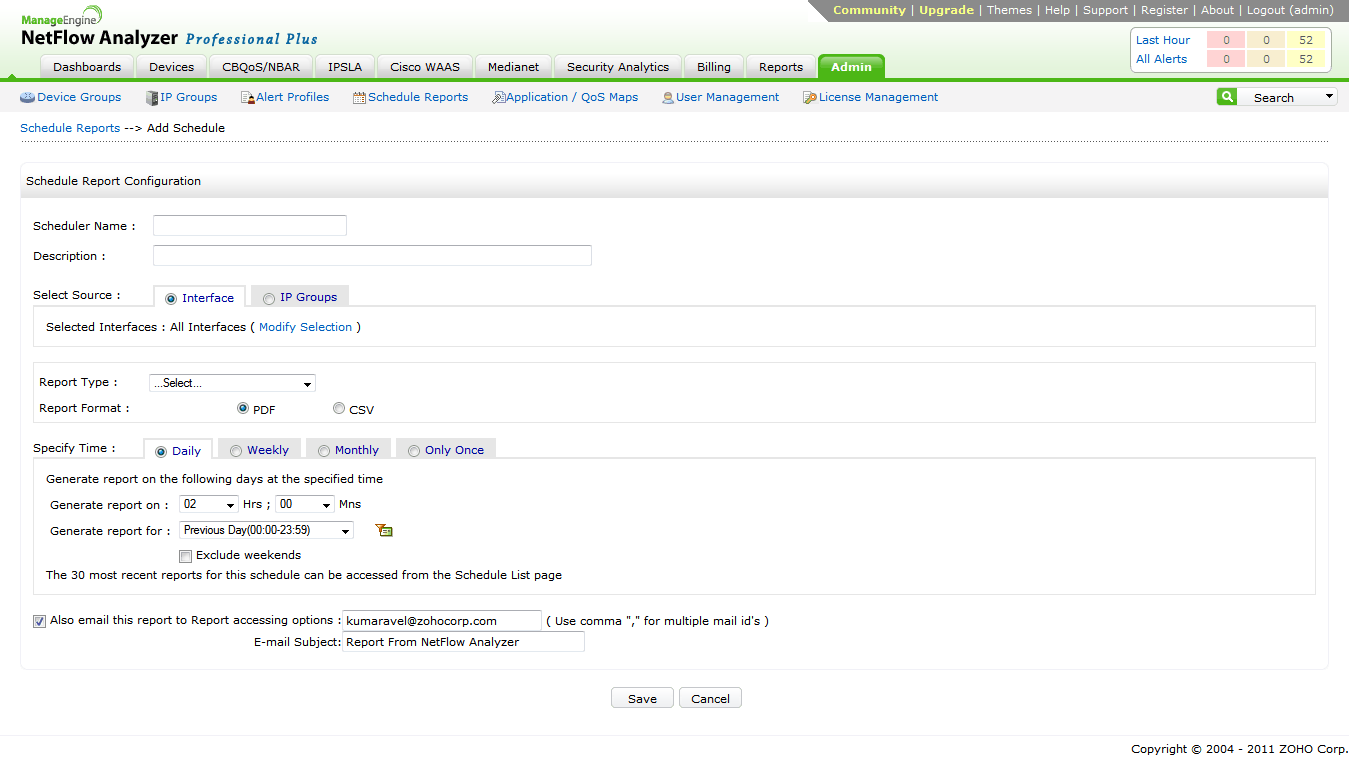The width and height of the screenshot is (1349, 760).
Task: Click the Scheduler Name input field
Action: [x=250, y=225]
